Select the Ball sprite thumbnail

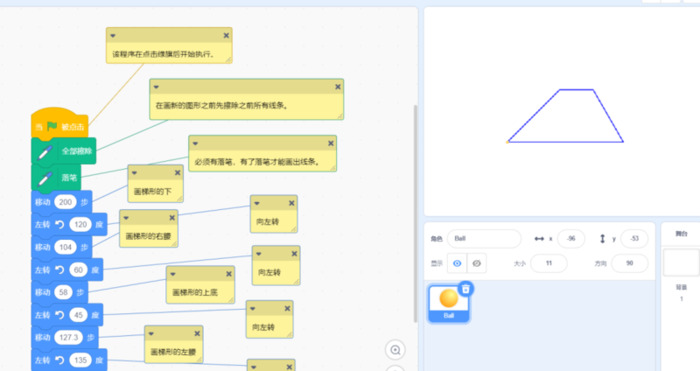[x=449, y=304]
